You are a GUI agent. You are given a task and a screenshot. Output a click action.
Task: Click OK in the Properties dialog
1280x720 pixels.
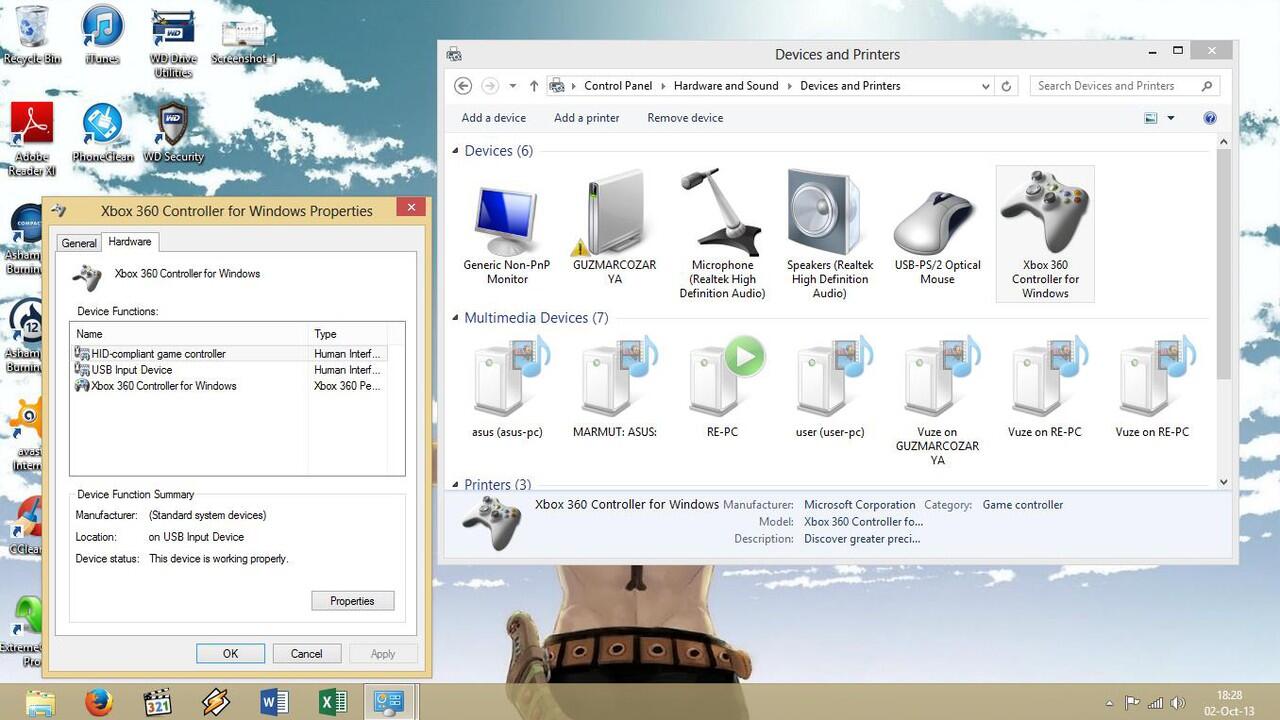[230, 654]
